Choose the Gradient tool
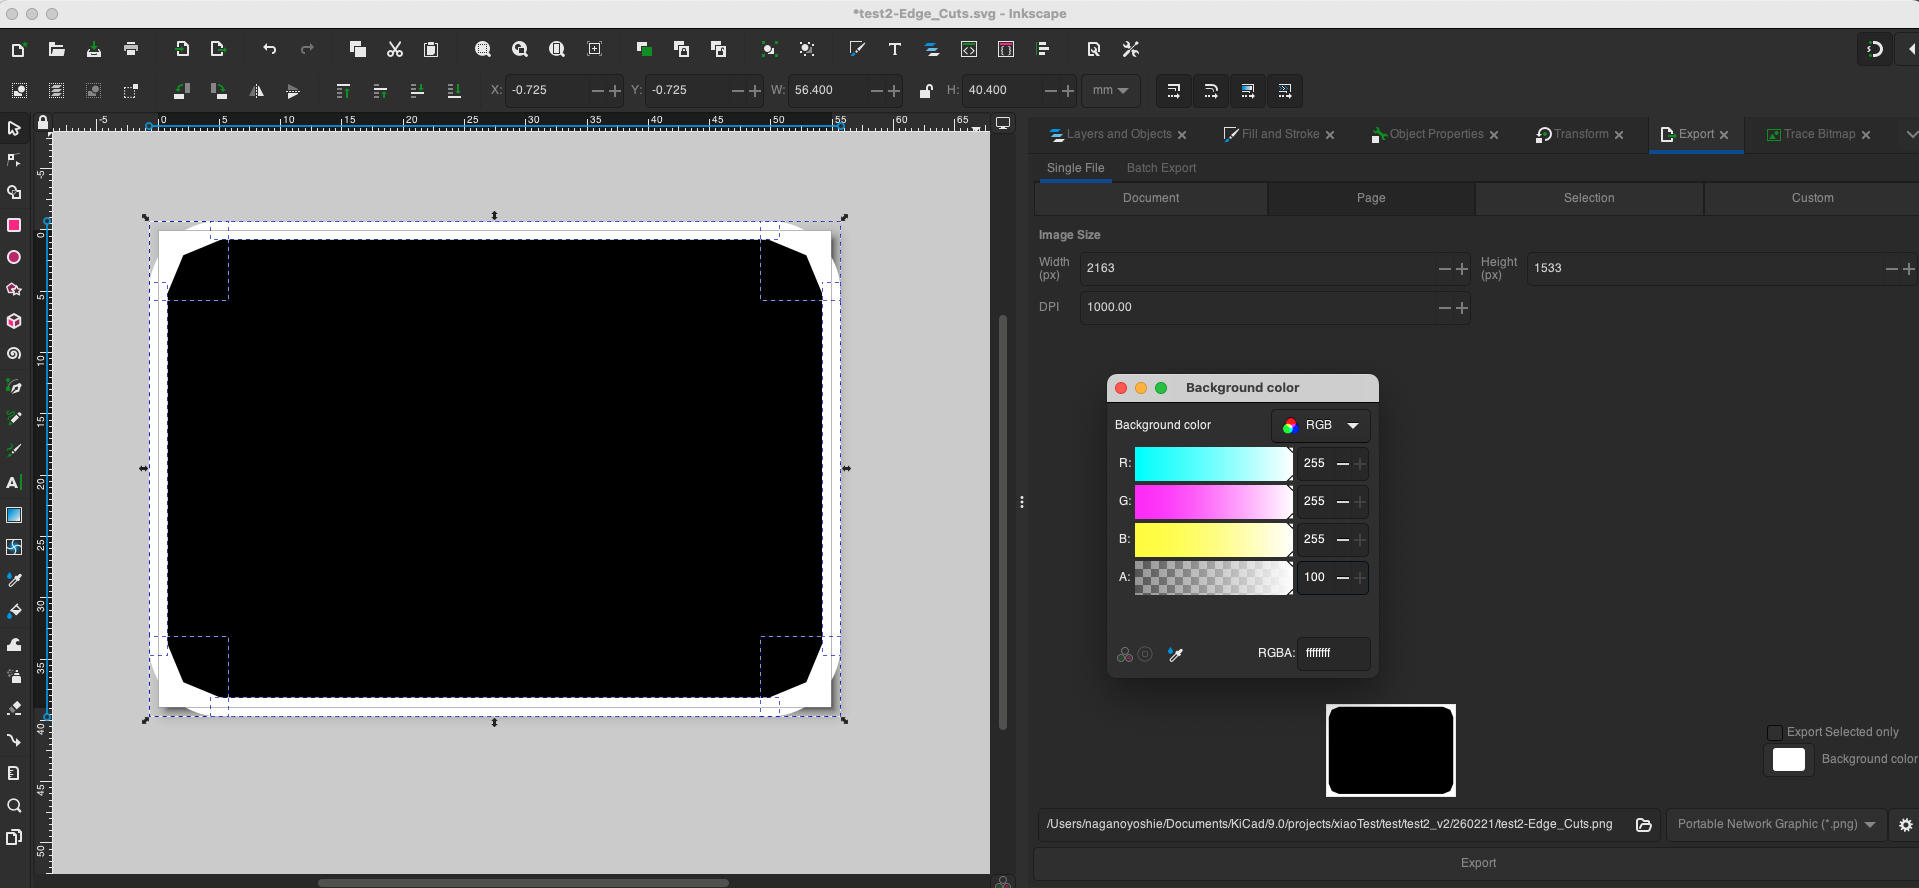Image resolution: width=1919 pixels, height=888 pixels. [14, 515]
